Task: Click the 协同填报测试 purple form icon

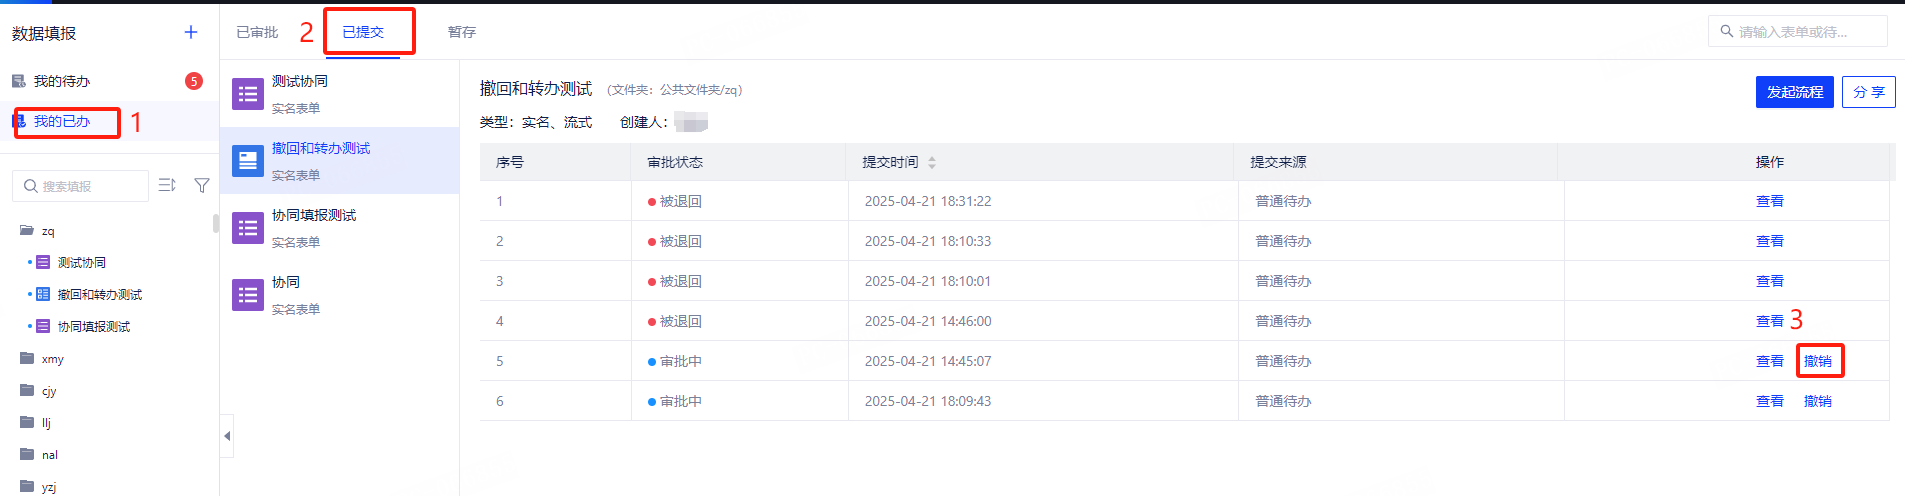Action: (x=248, y=228)
